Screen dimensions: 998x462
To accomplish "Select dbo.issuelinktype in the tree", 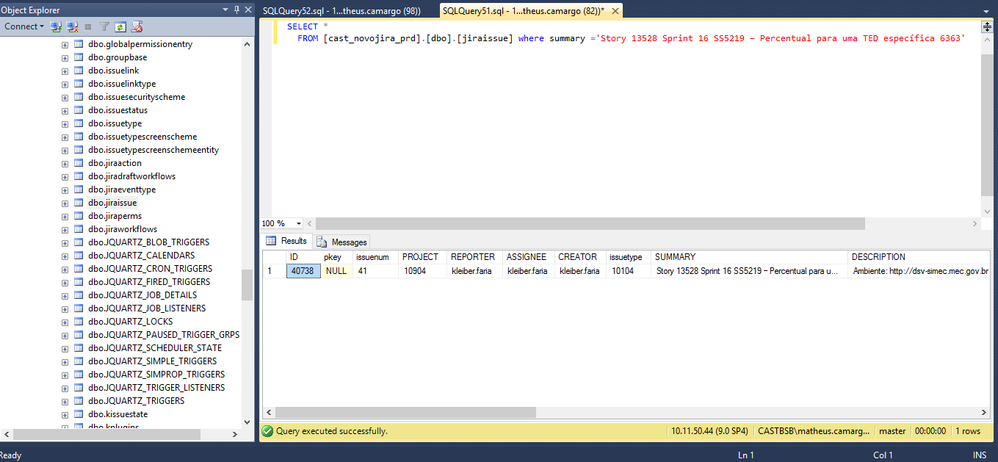I will point(122,83).
